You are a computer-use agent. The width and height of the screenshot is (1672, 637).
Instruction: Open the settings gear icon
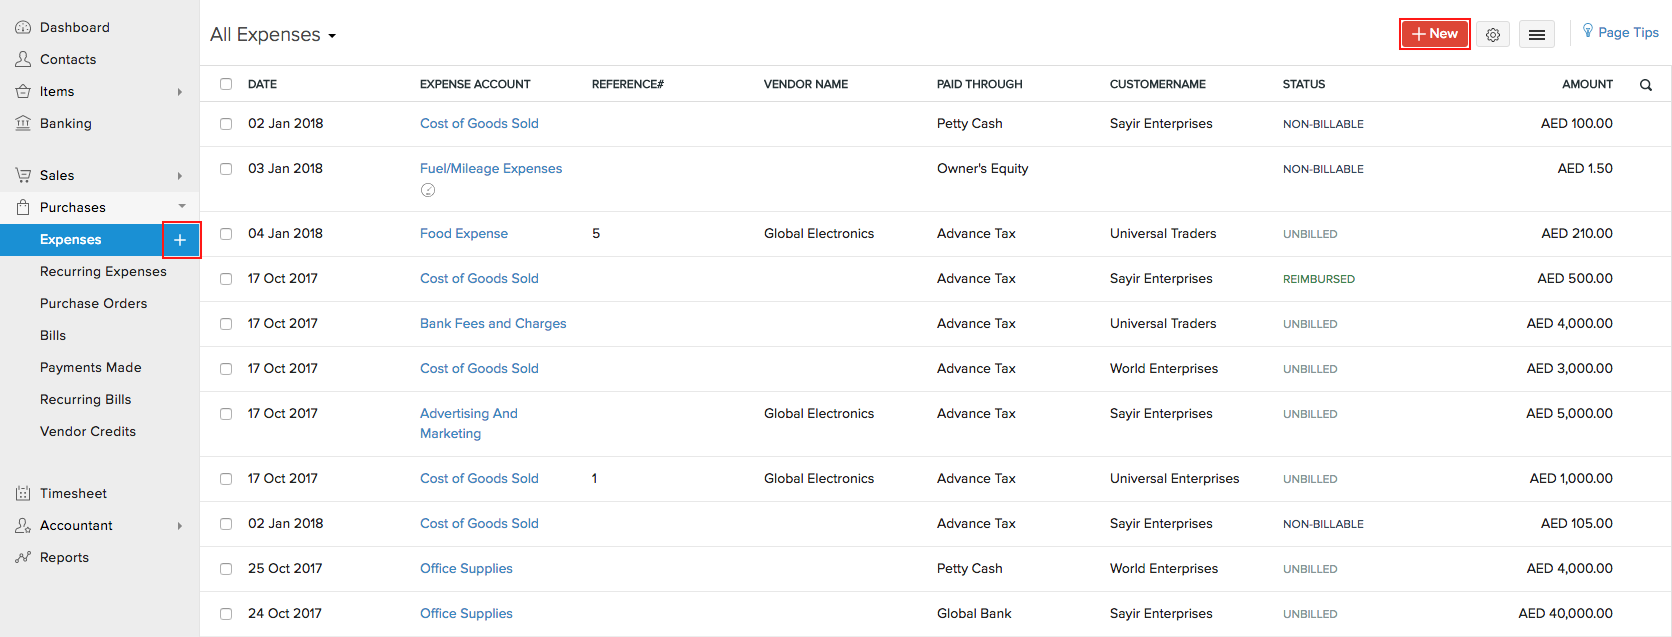(1493, 35)
